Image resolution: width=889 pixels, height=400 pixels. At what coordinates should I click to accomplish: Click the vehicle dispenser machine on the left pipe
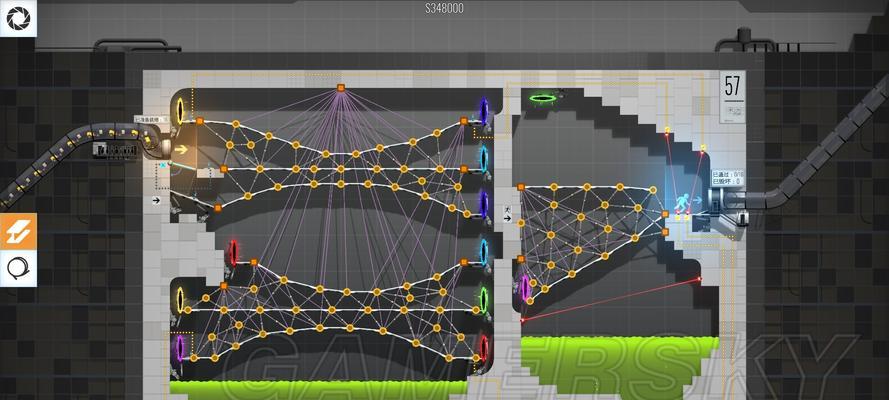click(x=115, y=151)
